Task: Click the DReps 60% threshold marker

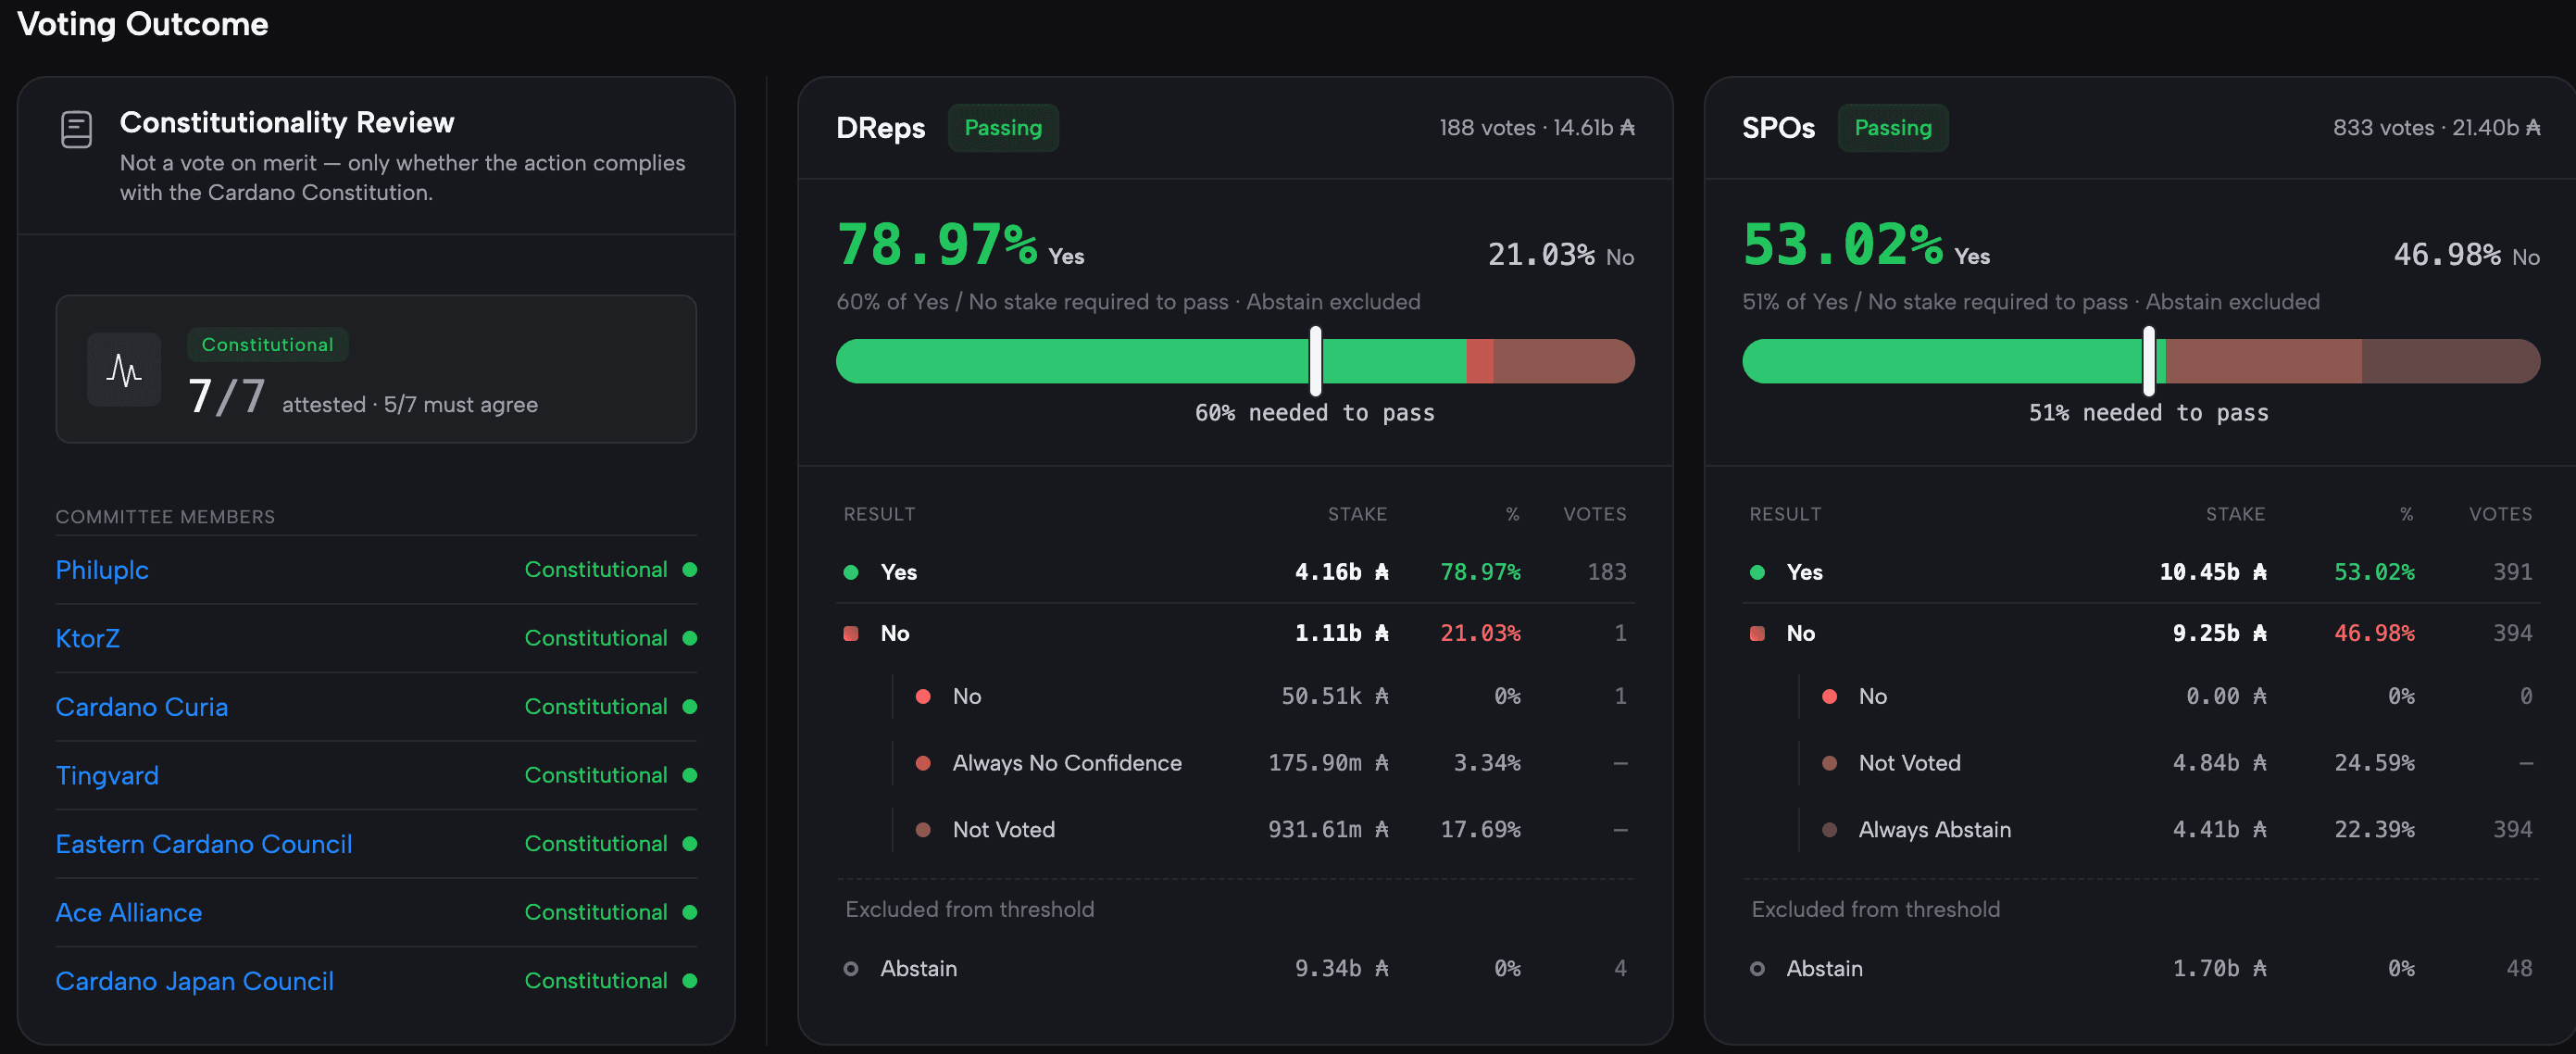Action: coord(1316,361)
